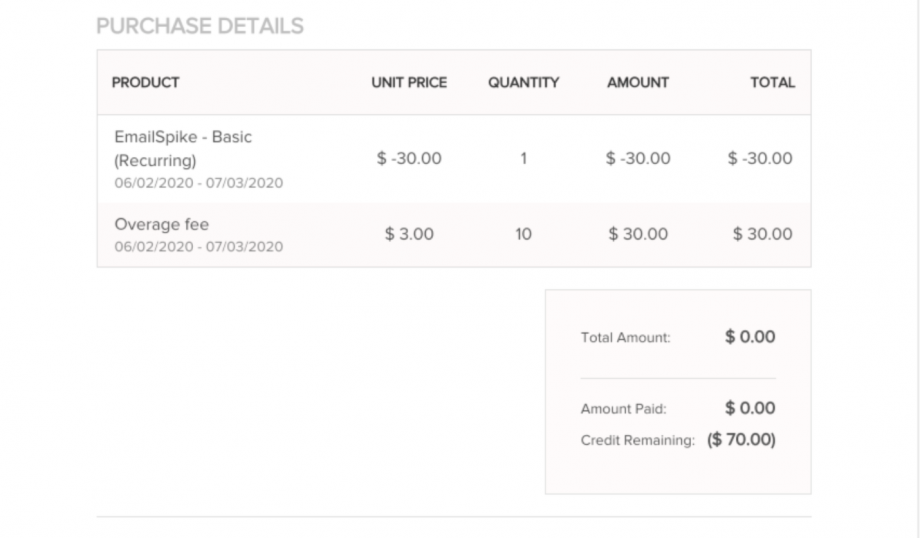The width and height of the screenshot is (920, 538).
Task: Click the QUANTITY column header
Action: pos(523,83)
